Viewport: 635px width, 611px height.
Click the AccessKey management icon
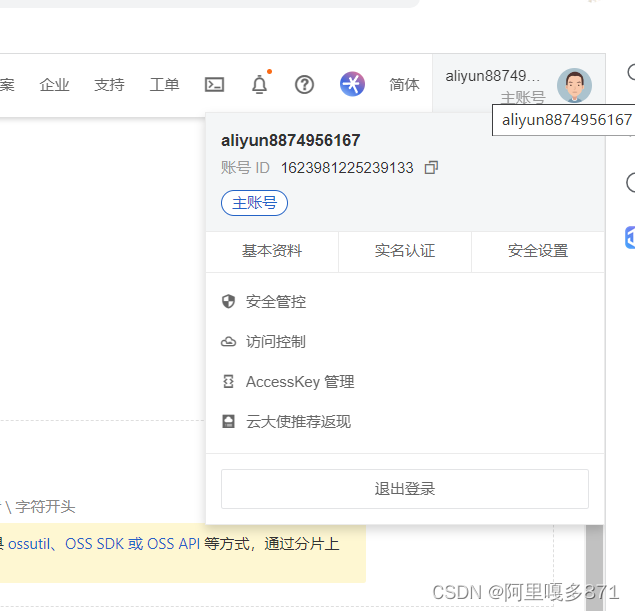click(x=228, y=381)
